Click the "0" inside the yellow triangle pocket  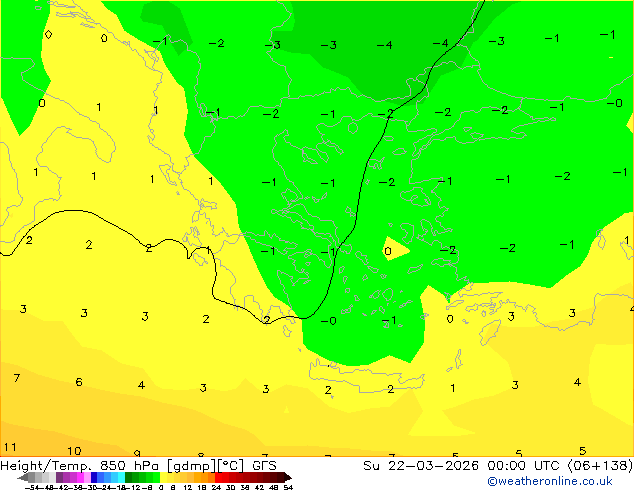coord(388,251)
